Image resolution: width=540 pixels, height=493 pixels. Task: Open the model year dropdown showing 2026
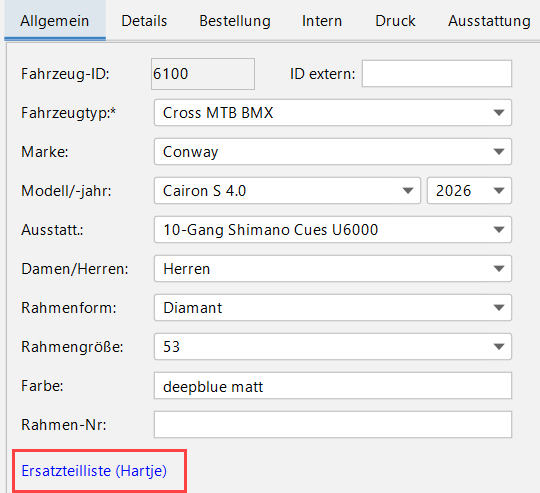[469, 190]
